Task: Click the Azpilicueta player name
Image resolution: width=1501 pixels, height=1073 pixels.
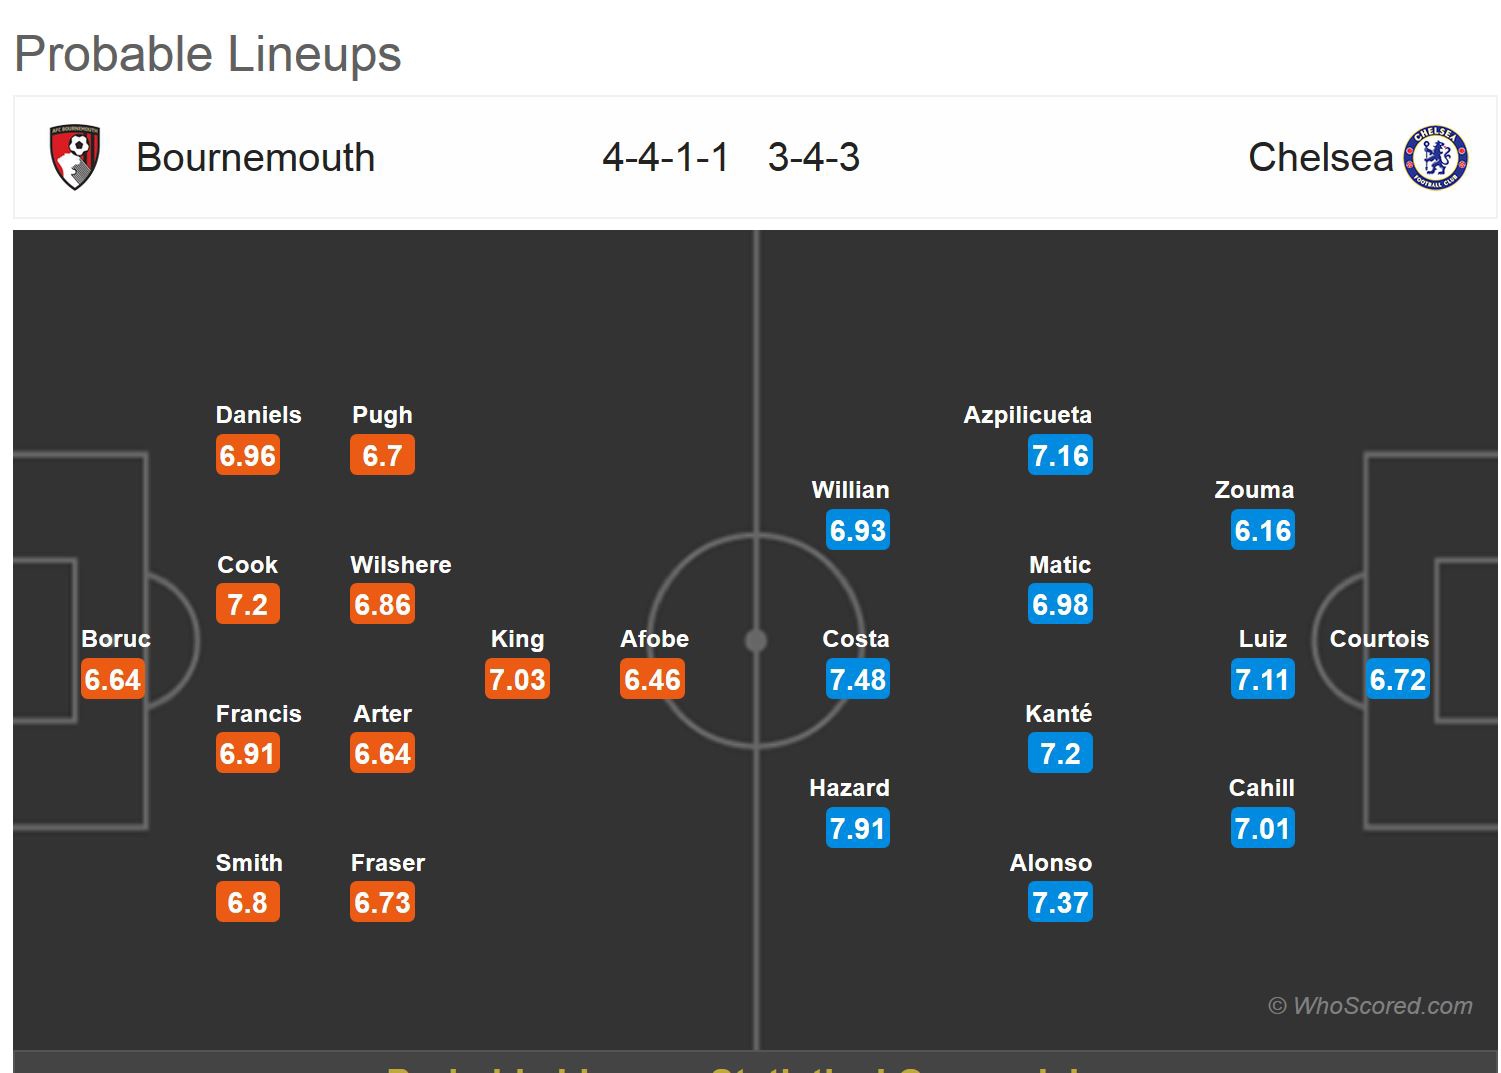Action: [1027, 415]
